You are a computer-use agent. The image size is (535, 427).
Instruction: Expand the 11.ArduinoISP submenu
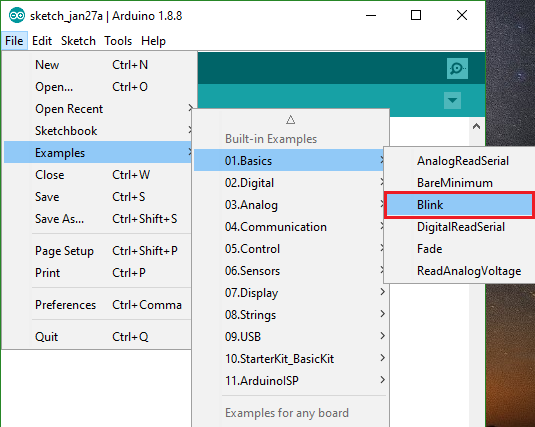290,380
